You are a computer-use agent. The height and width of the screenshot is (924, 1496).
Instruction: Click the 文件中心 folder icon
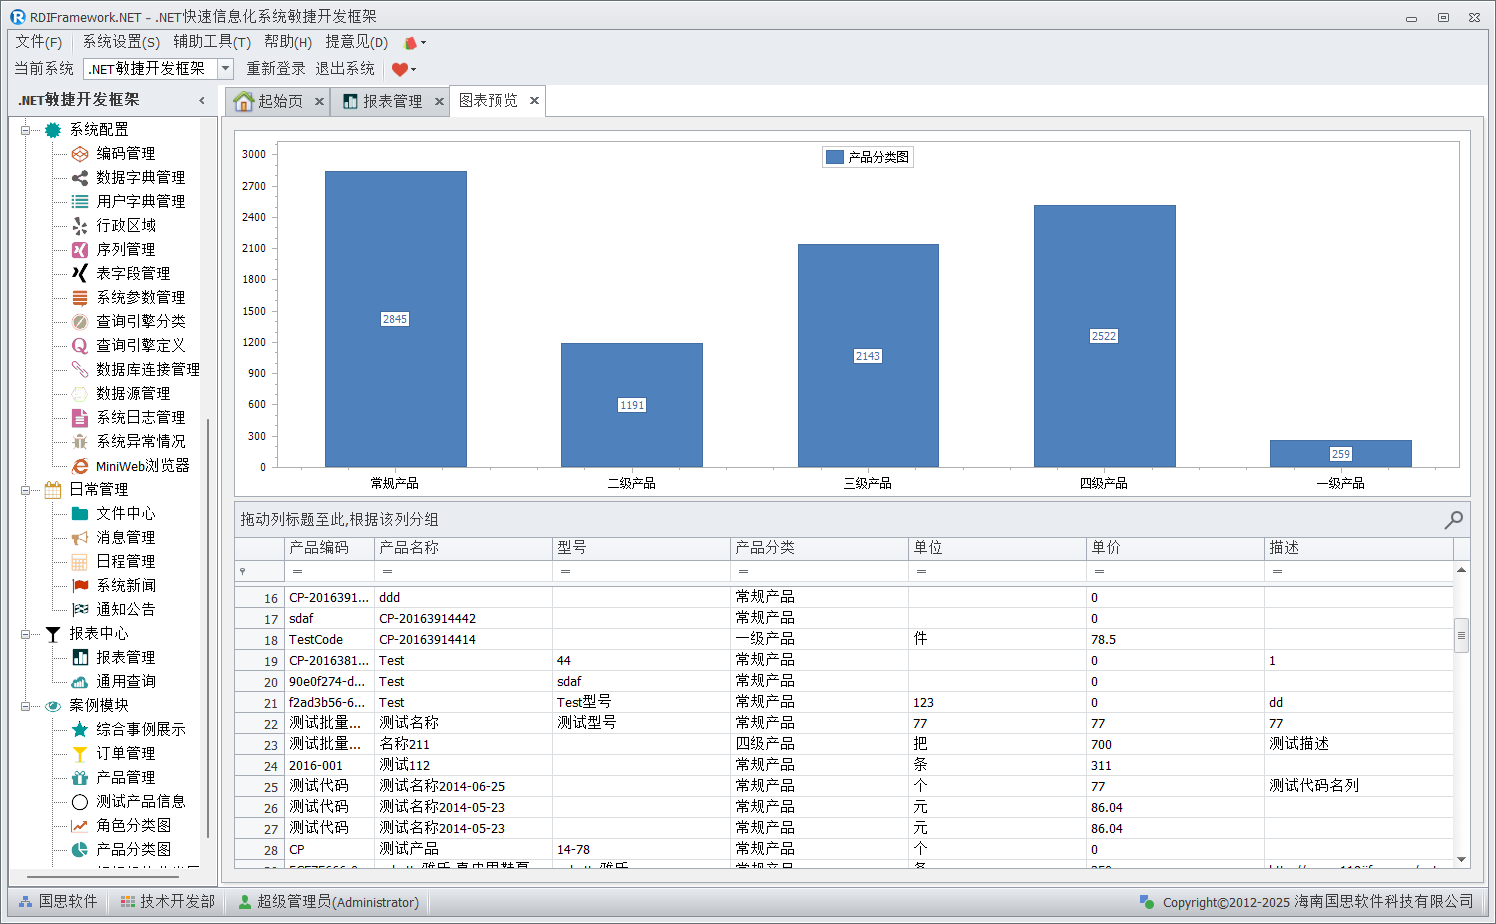[80, 514]
